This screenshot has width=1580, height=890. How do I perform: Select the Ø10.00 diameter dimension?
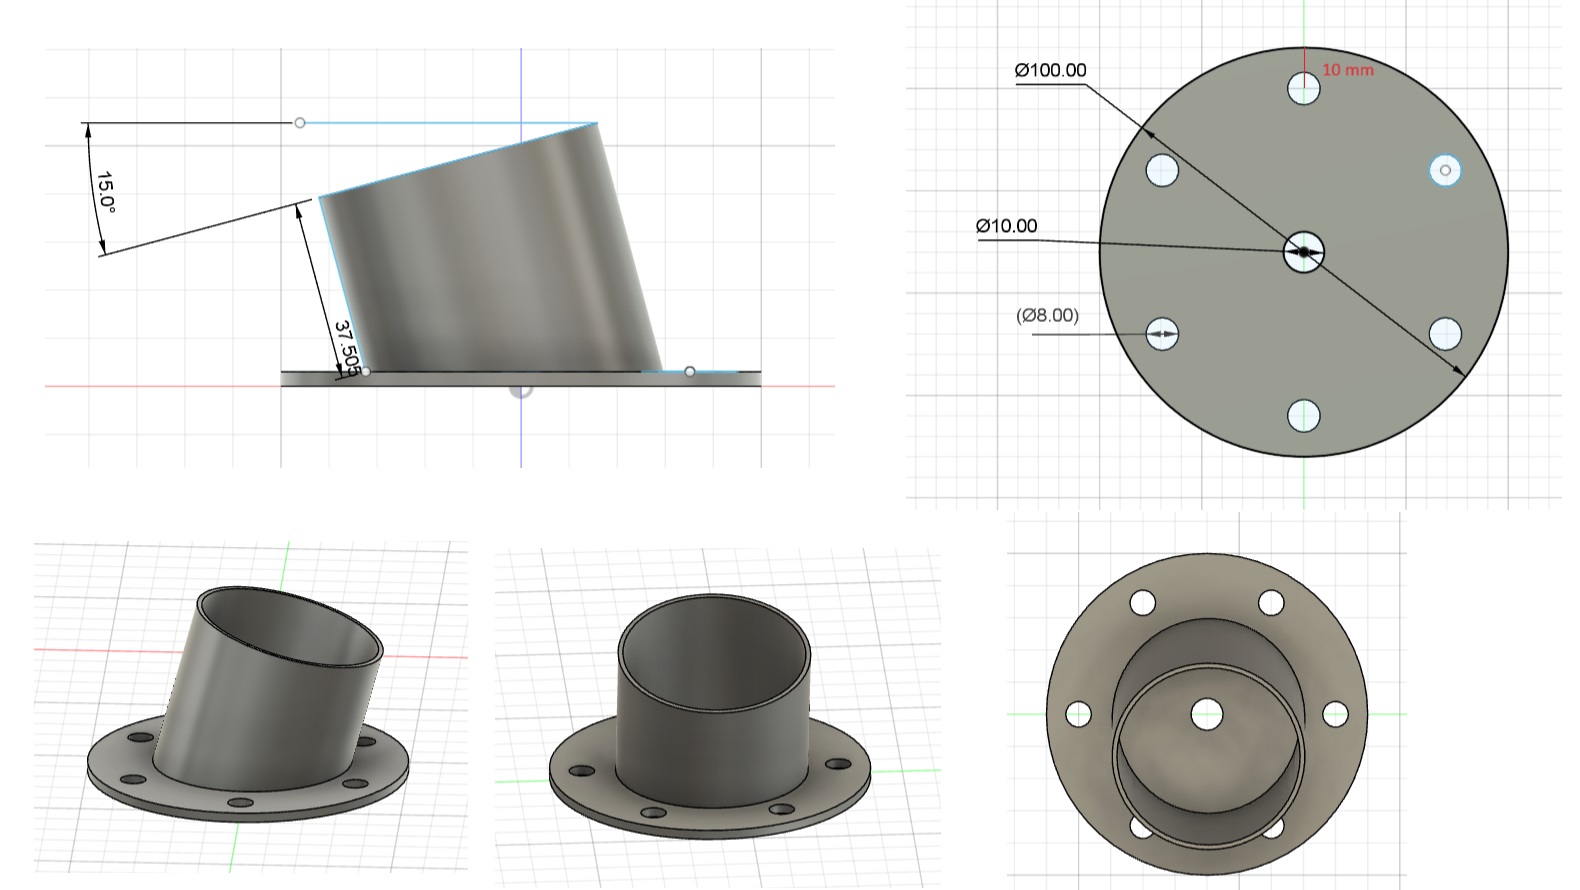[x=1007, y=226]
